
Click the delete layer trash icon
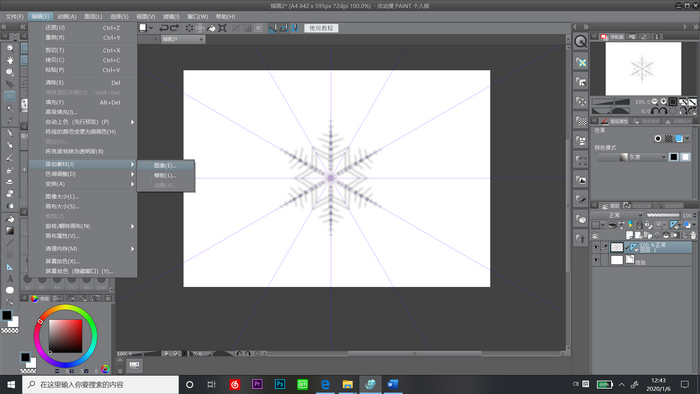point(693,235)
